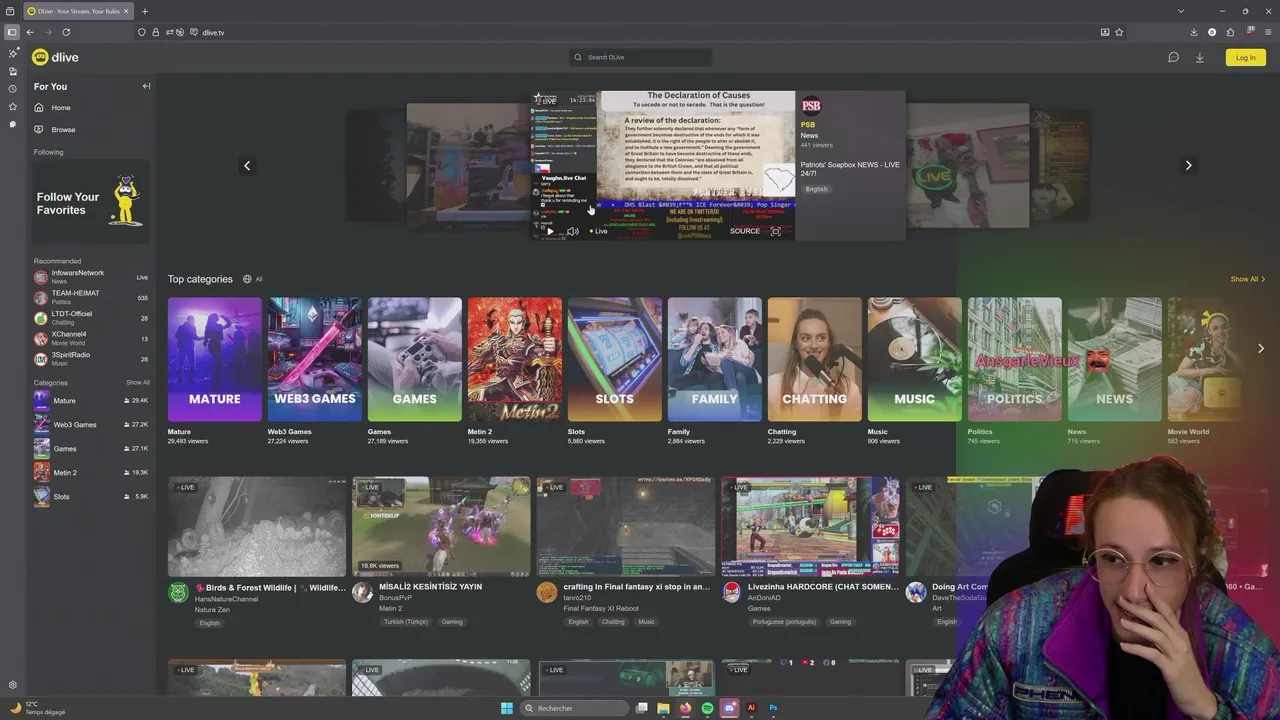Open InfowarsNetwork in the Recommended list
This screenshot has height=720, width=1280.
click(91, 277)
